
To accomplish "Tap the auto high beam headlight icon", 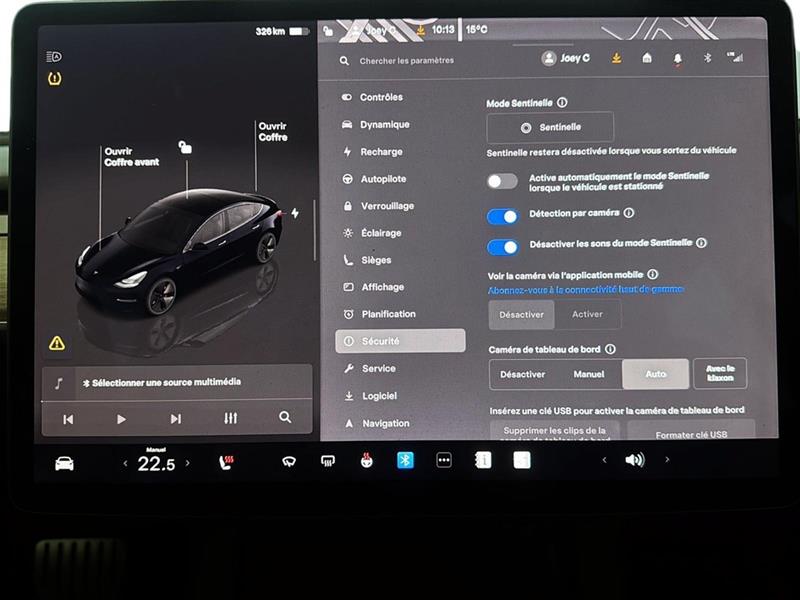I will point(54,57).
